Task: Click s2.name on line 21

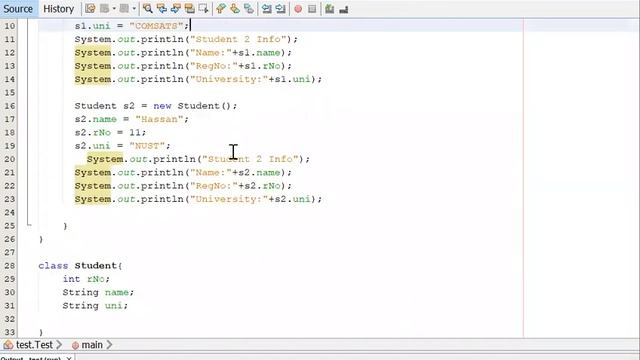Action: coord(259,173)
